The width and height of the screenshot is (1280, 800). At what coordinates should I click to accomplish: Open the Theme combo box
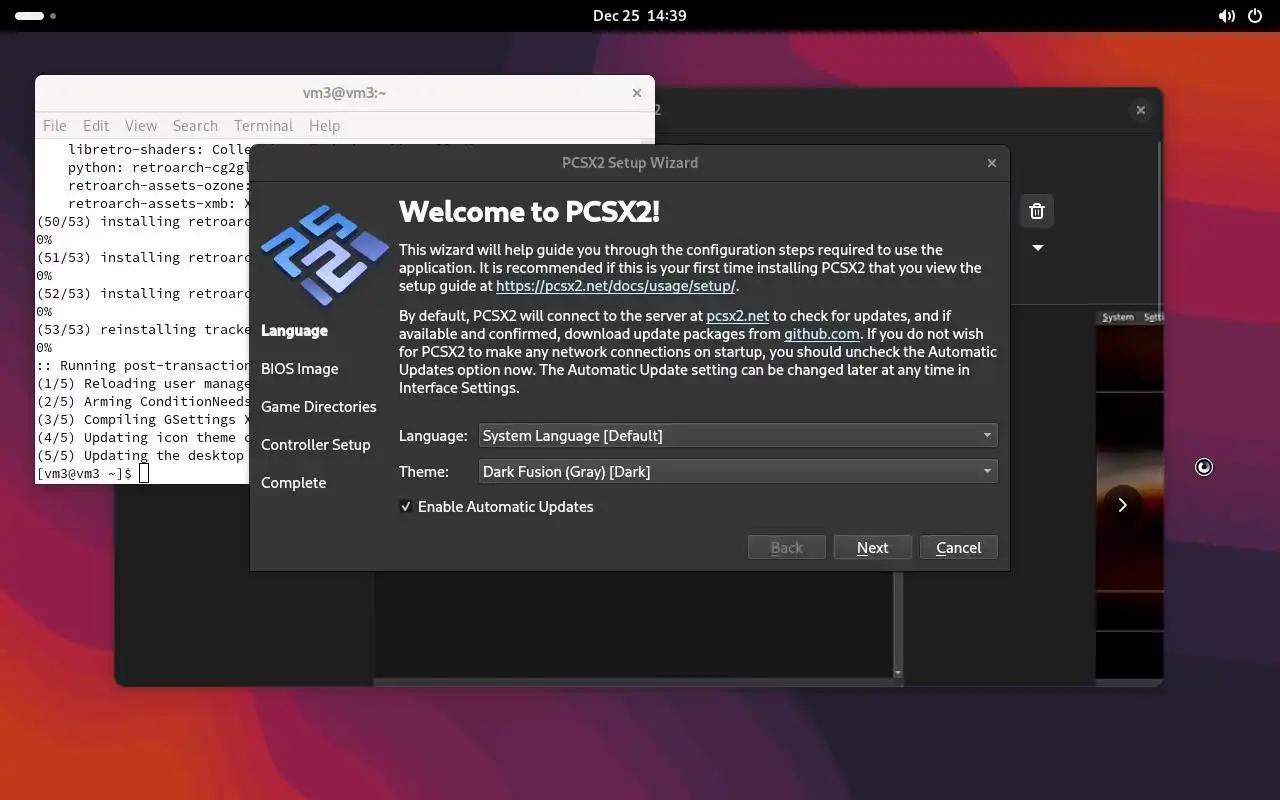738,472
